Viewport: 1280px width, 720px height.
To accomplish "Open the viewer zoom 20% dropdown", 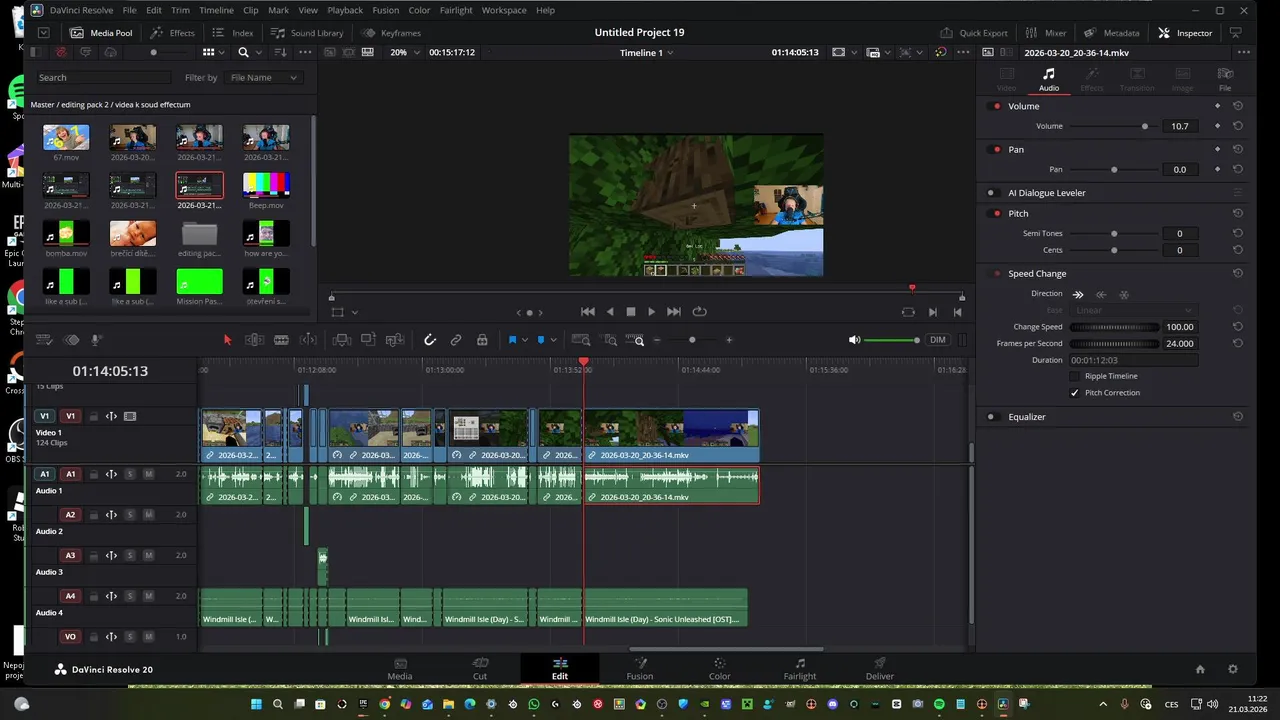I will 404,52.
